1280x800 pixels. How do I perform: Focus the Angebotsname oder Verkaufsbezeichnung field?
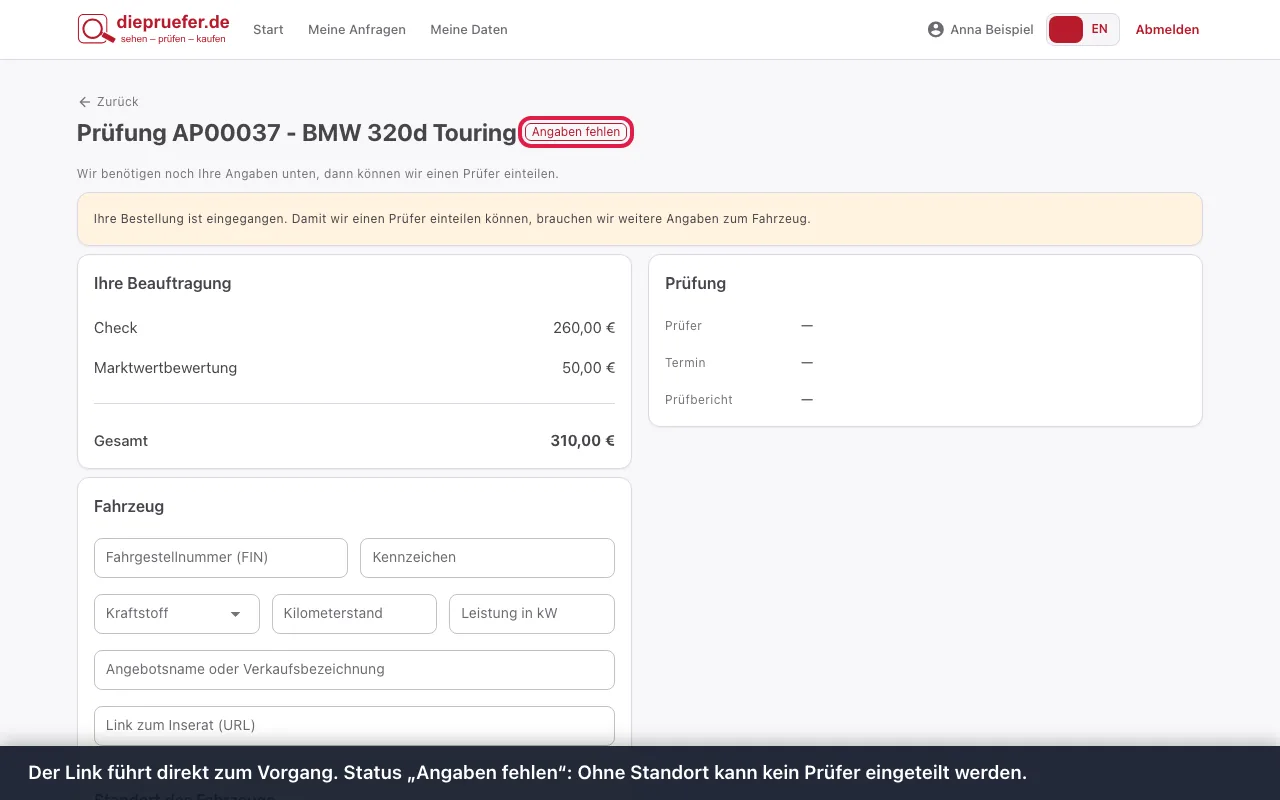(354, 670)
